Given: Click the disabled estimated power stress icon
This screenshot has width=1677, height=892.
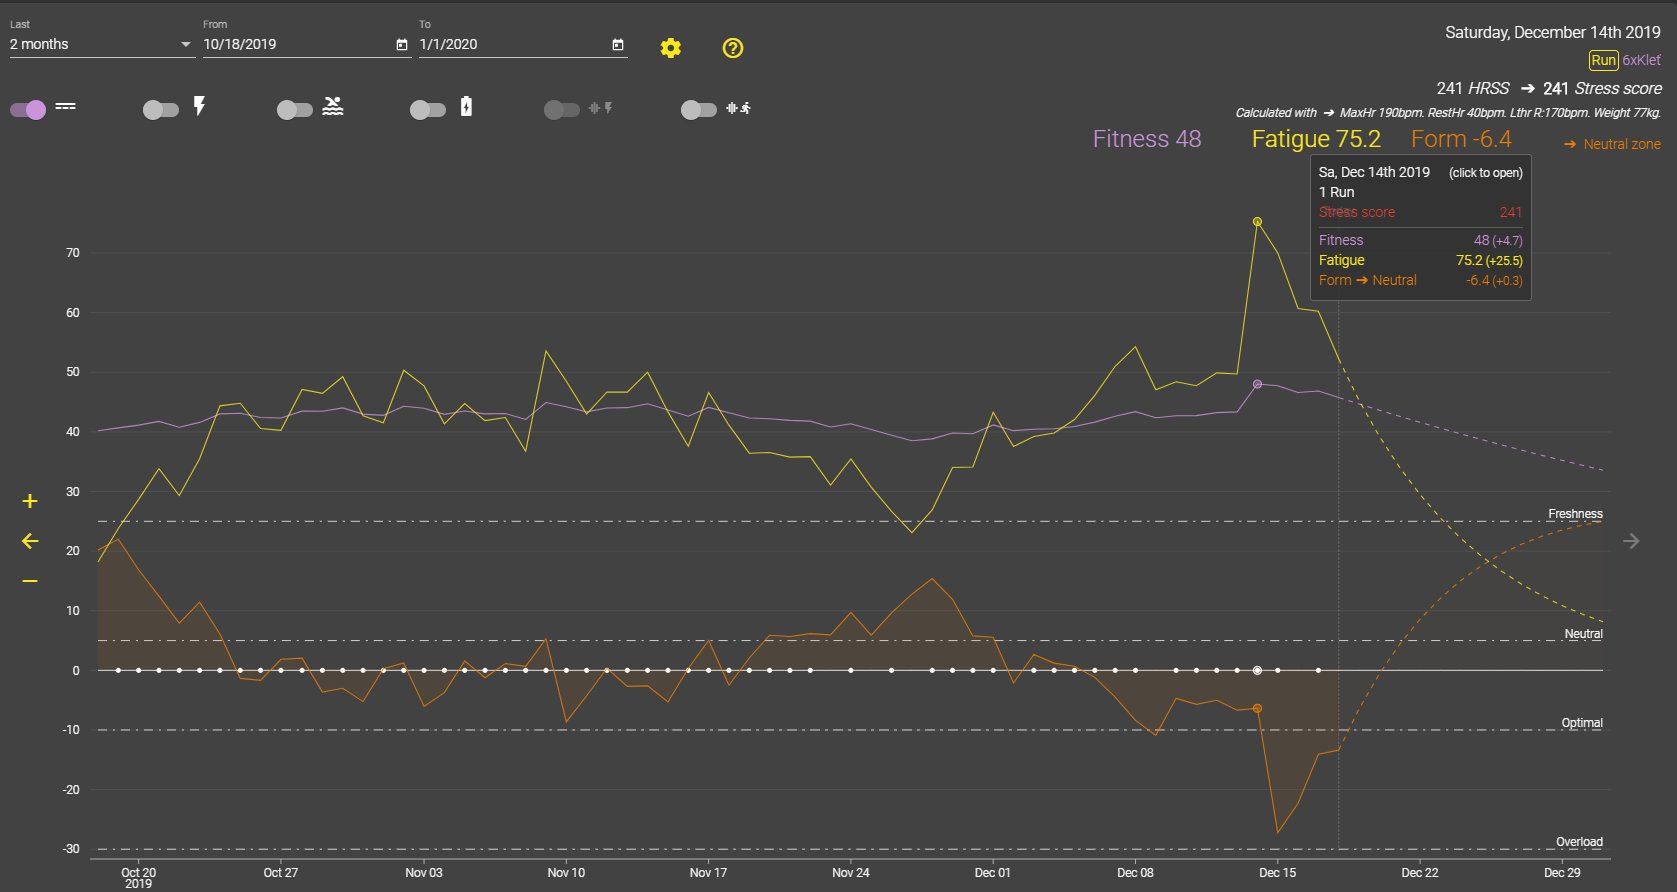Looking at the screenshot, I should pos(601,107).
